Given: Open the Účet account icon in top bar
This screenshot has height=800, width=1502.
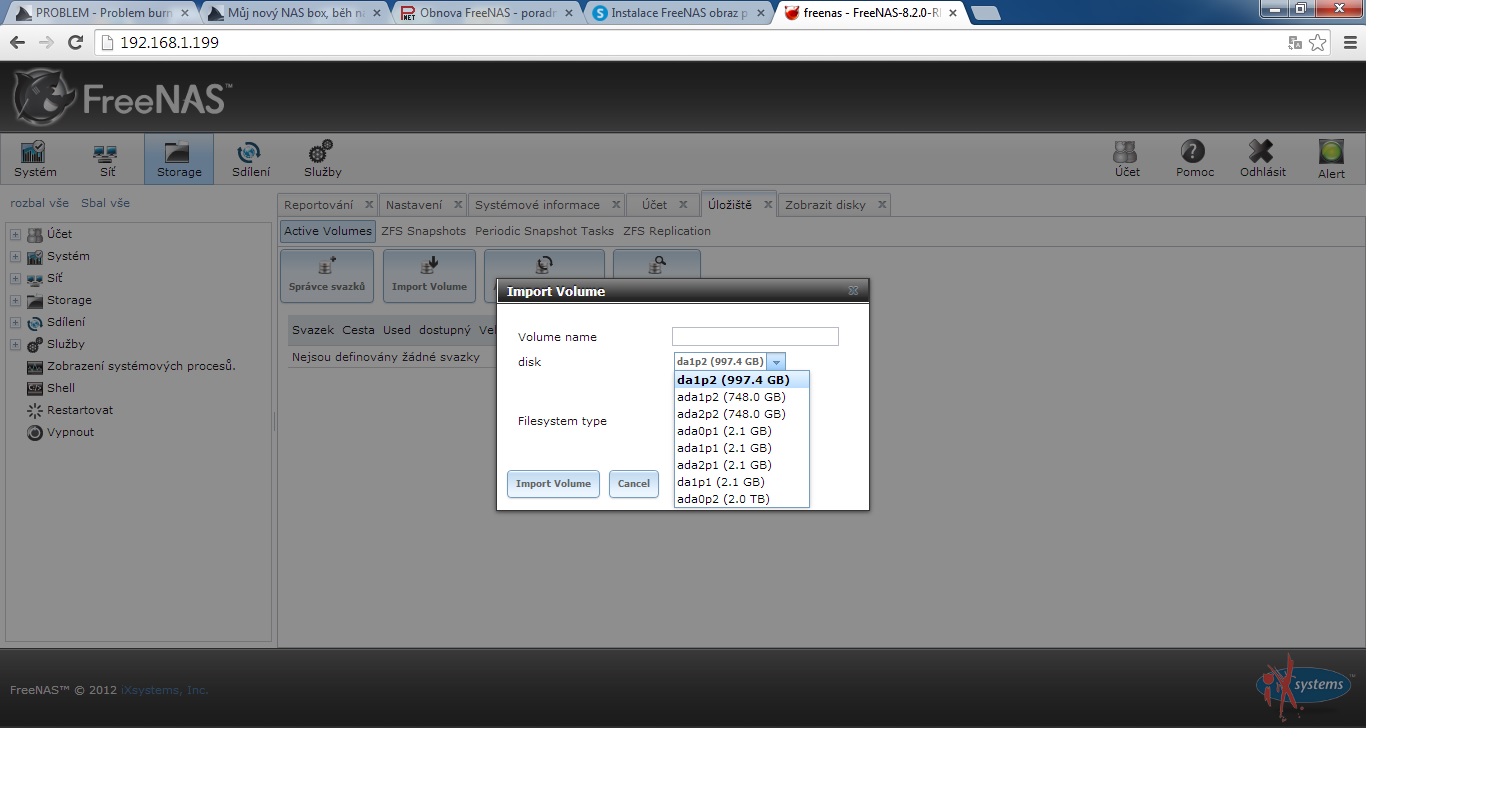Looking at the screenshot, I should coord(1127,160).
